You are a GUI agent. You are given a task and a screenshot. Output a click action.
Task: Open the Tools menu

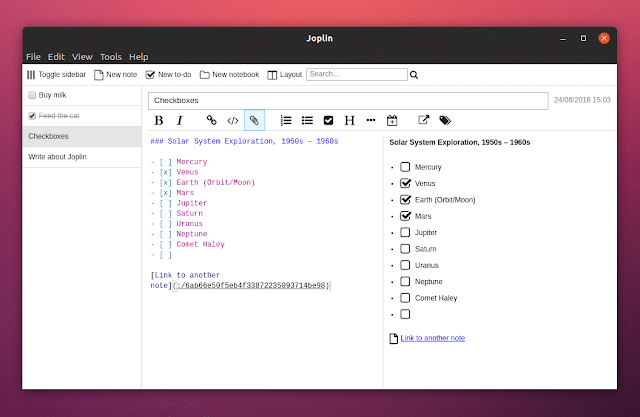111,57
